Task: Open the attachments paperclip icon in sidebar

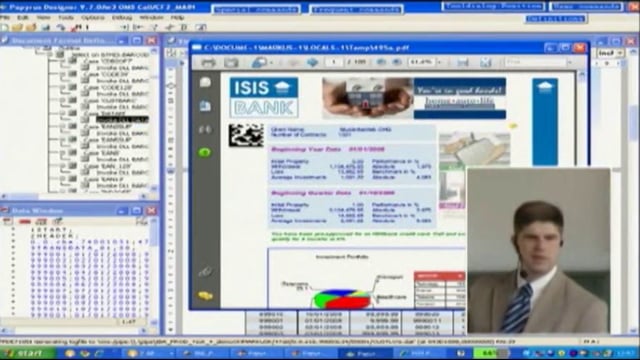Action: [x=205, y=271]
